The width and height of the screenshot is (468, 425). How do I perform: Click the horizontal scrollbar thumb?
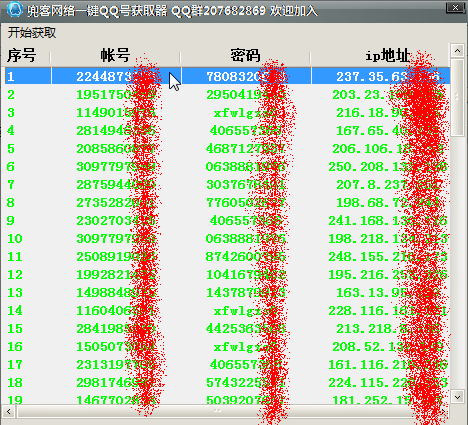[217, 411]
